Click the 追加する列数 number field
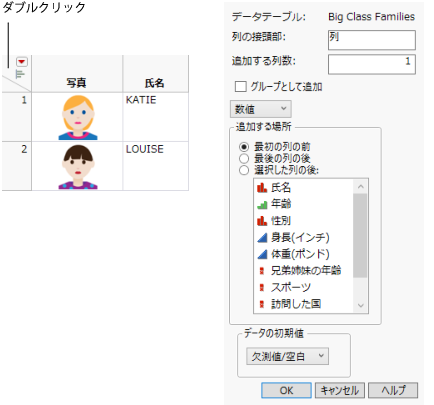 pos(372,64)
